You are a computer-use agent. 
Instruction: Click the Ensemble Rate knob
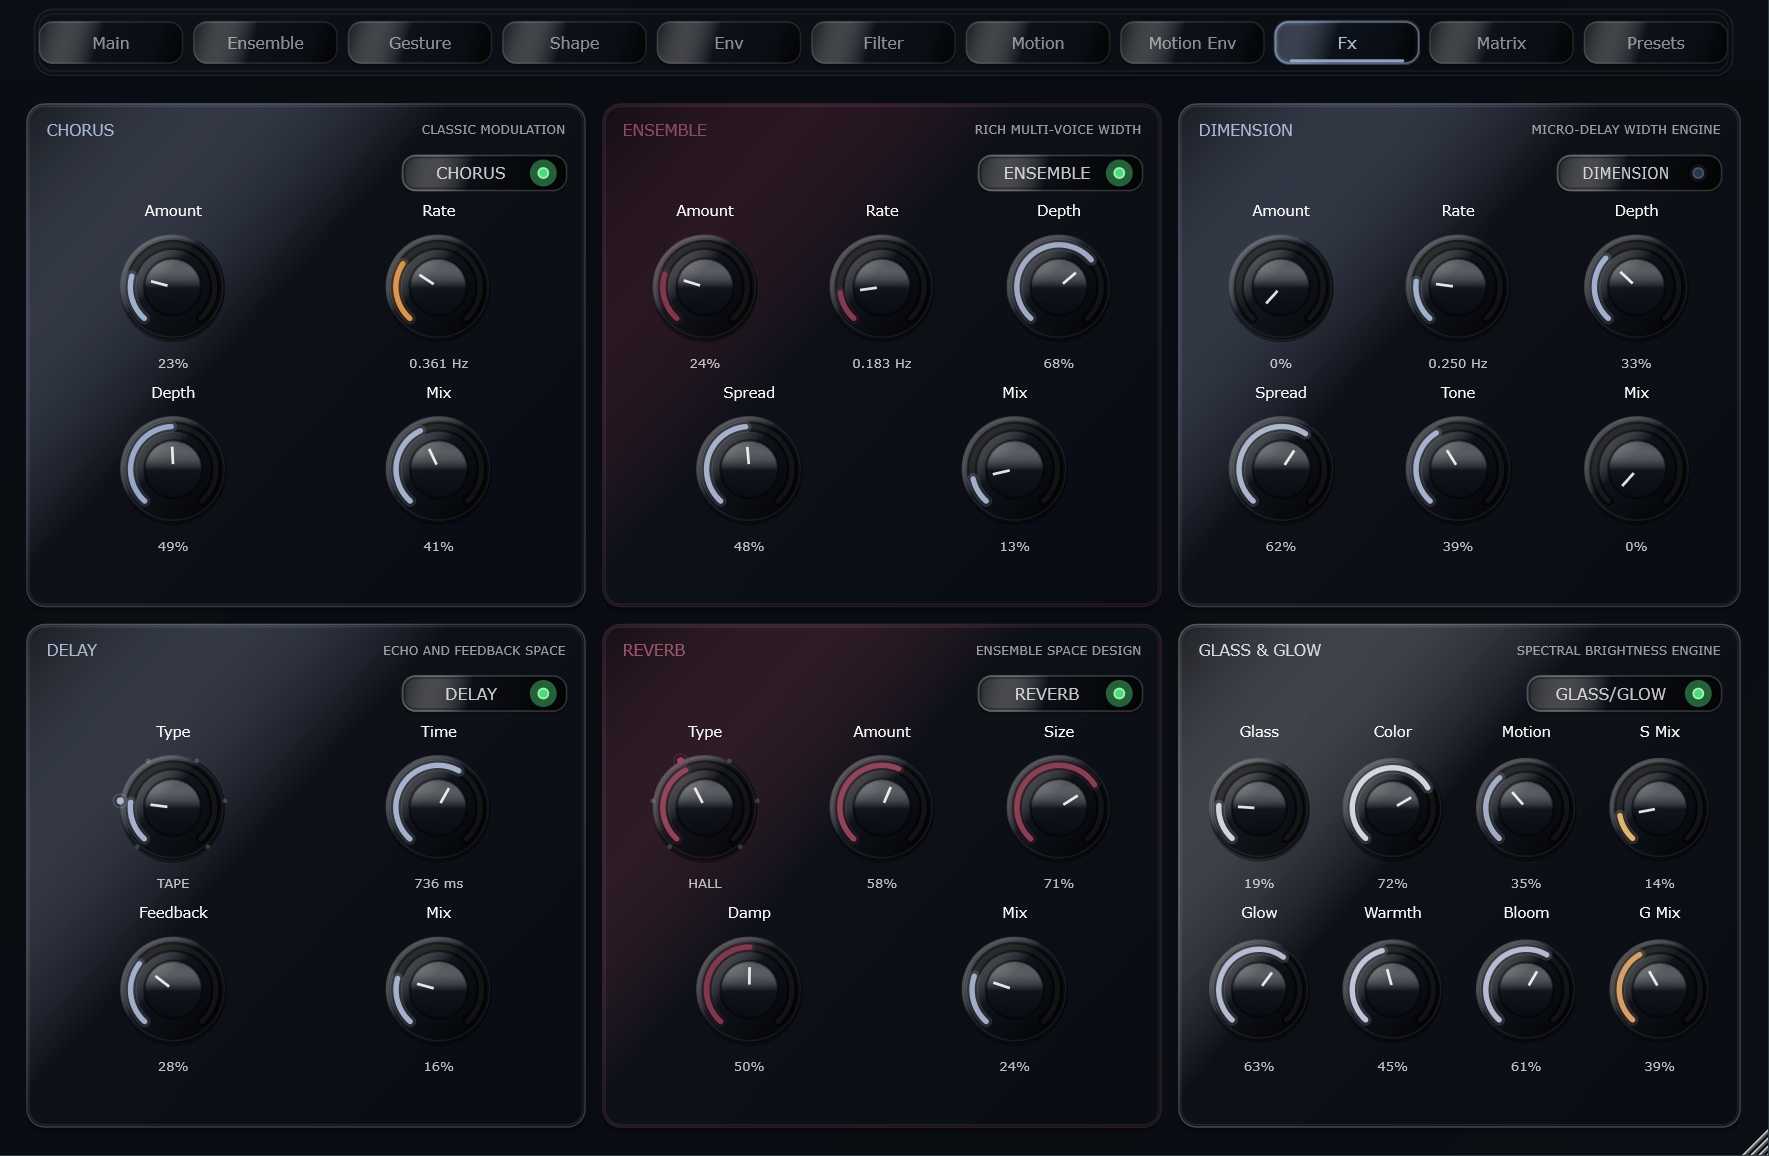(882, 287)
